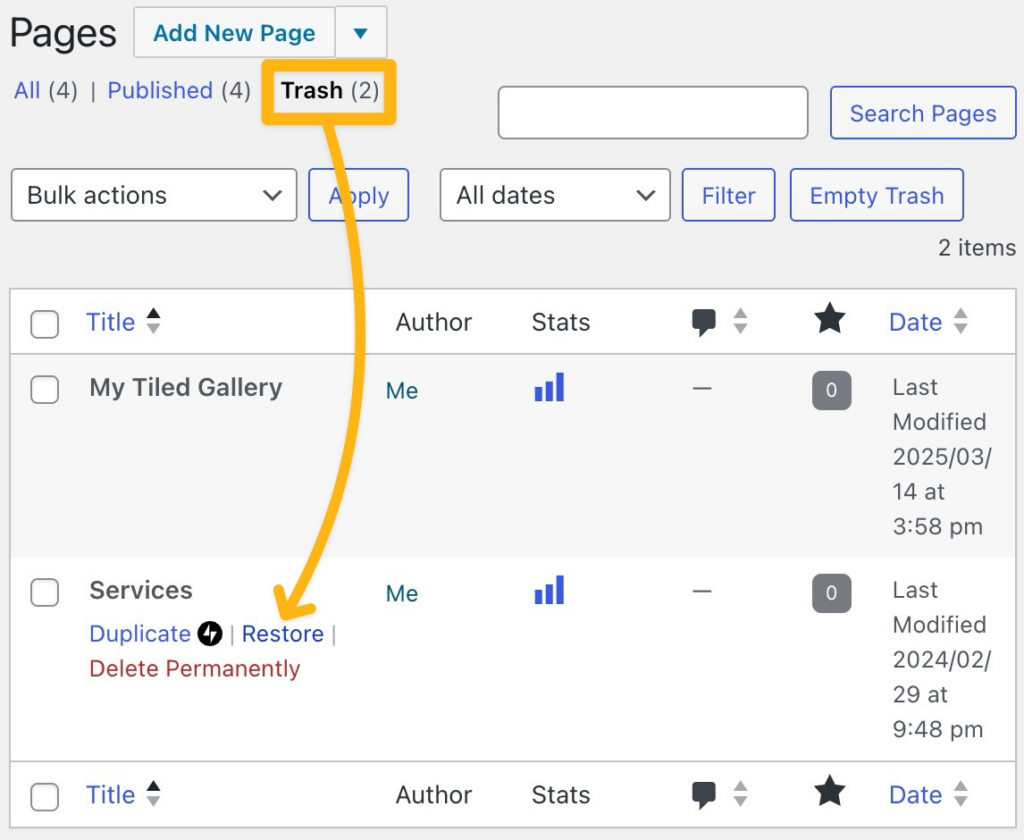Switch to the Published (4) view
Viewport: 1024px width, 840px height.
click(160, 90)
